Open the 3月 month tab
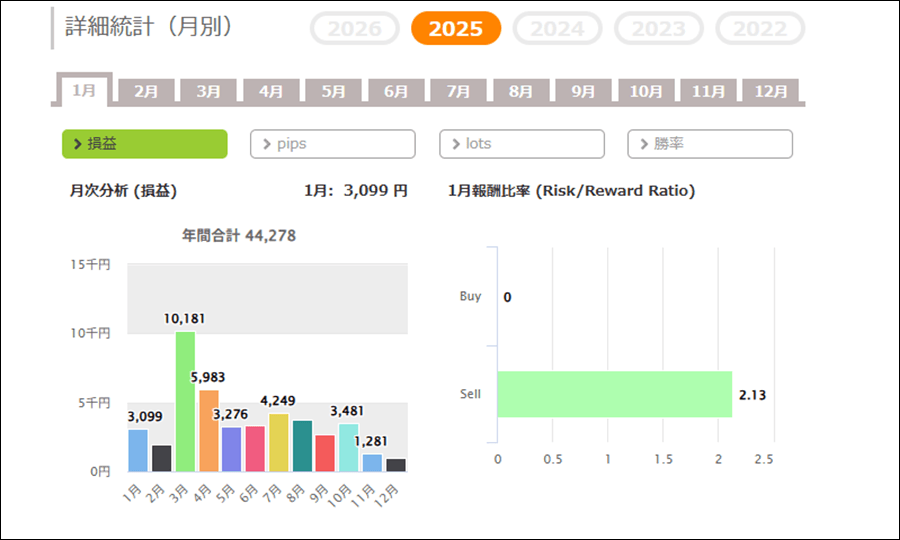This screenshot has height=540, width=900. pos(208,91)
